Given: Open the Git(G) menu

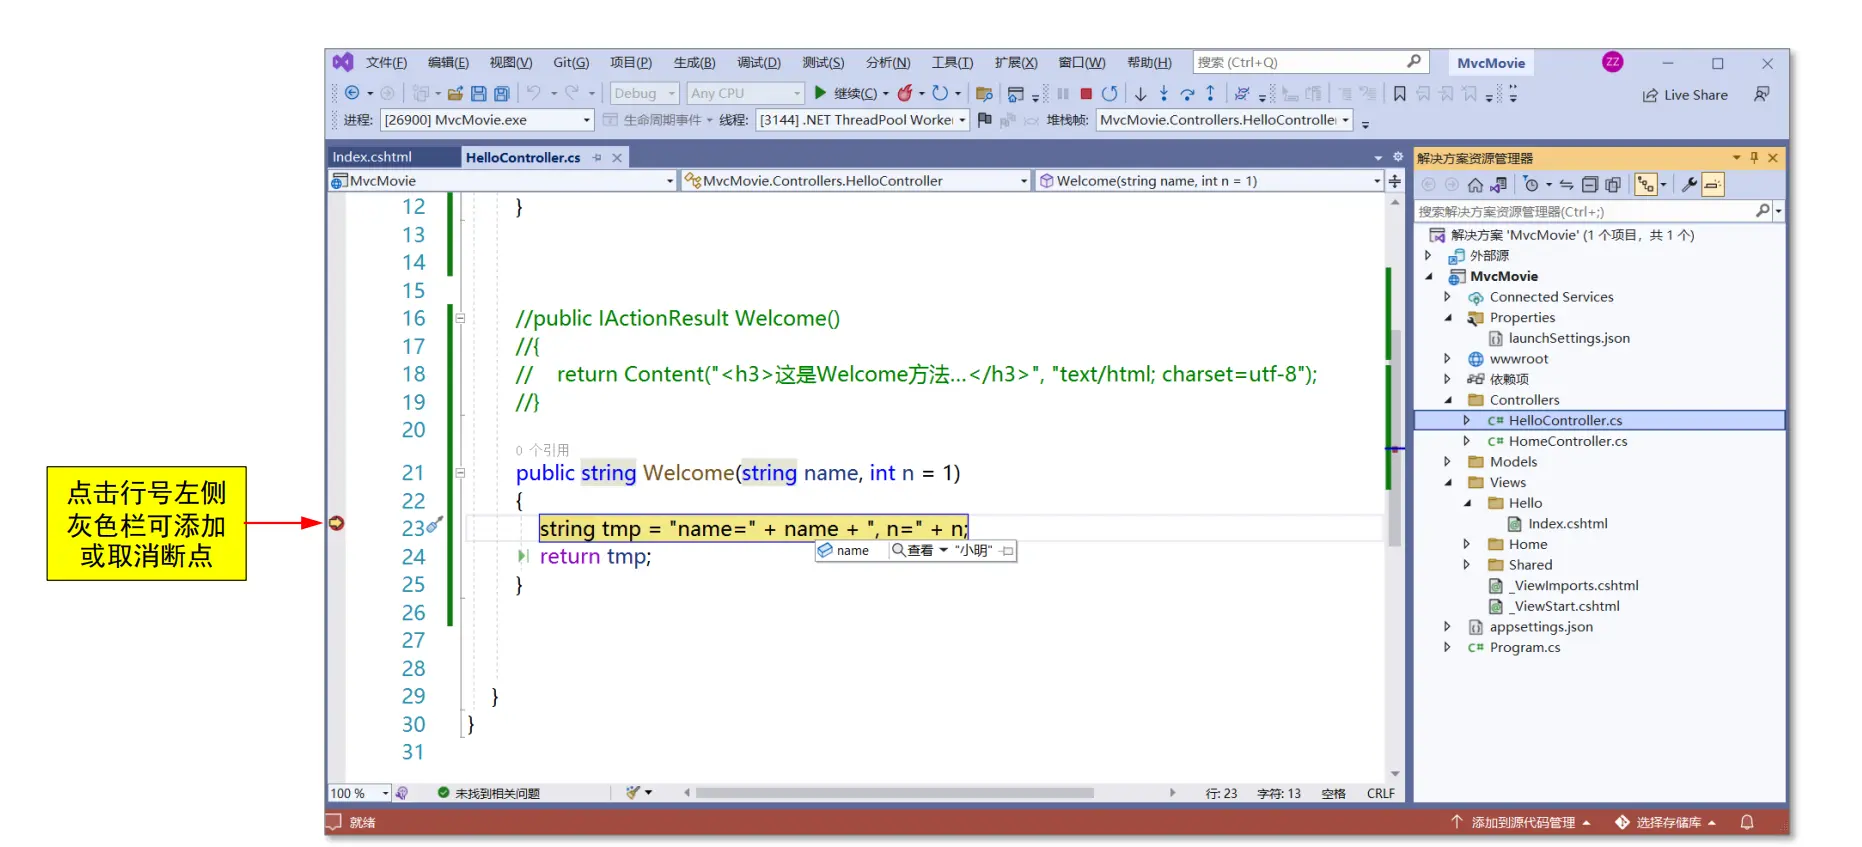Looking at the screenshot, I should [x=571, y=62].
